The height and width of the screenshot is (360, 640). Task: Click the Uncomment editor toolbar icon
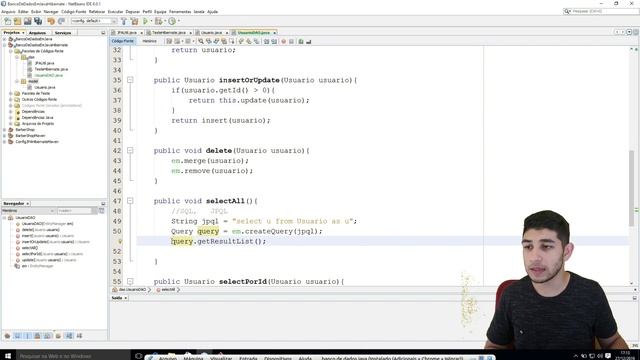coord(309,41)
